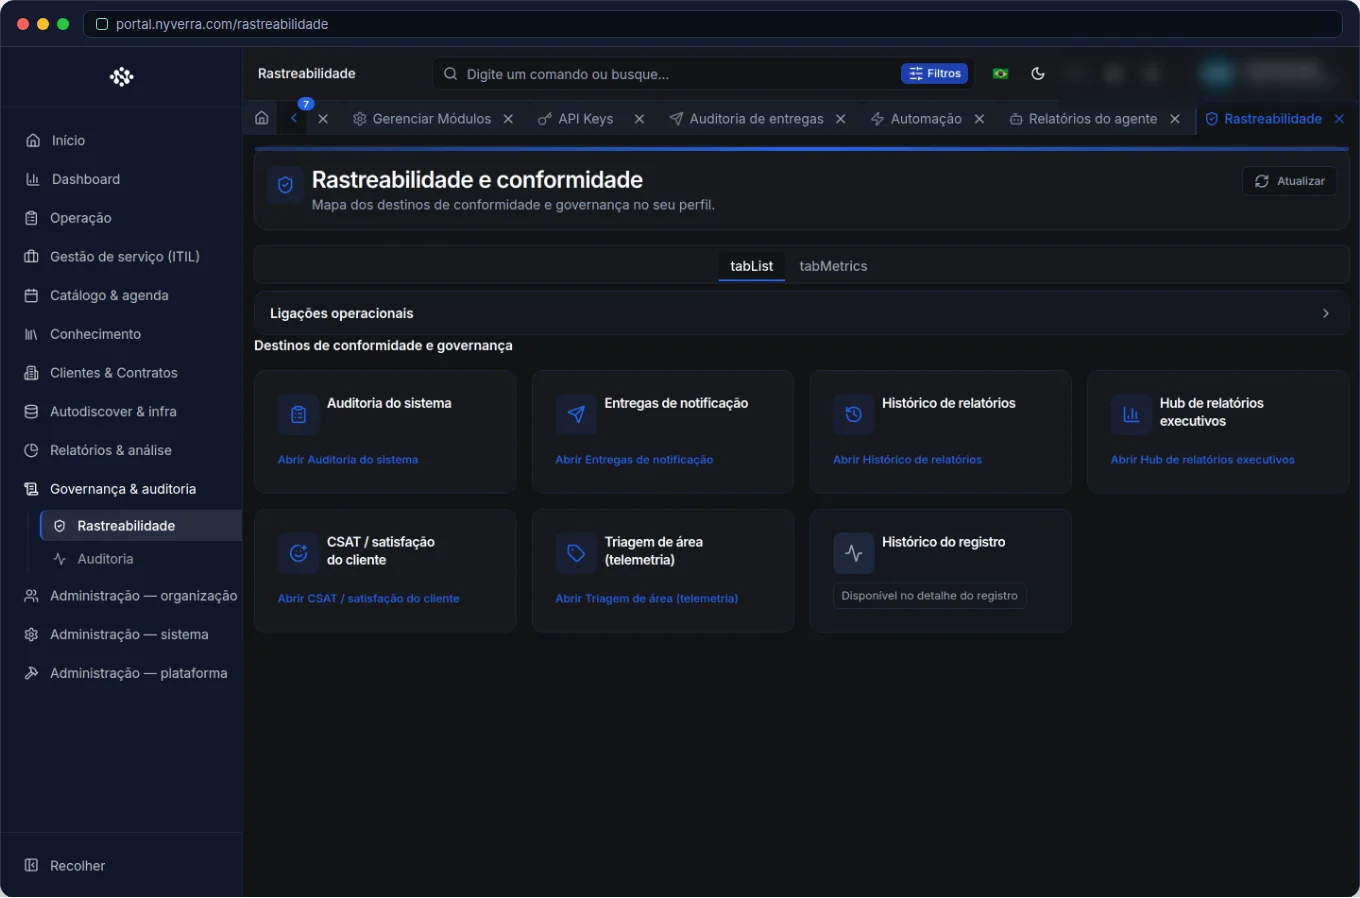1360x898 pixels.
Task: Close the Automação tab
Action: pyautogui.click(x=979, y=118)
